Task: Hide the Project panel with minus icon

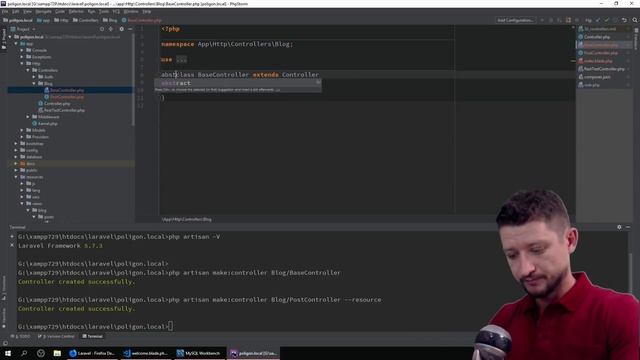Action: 130,29
